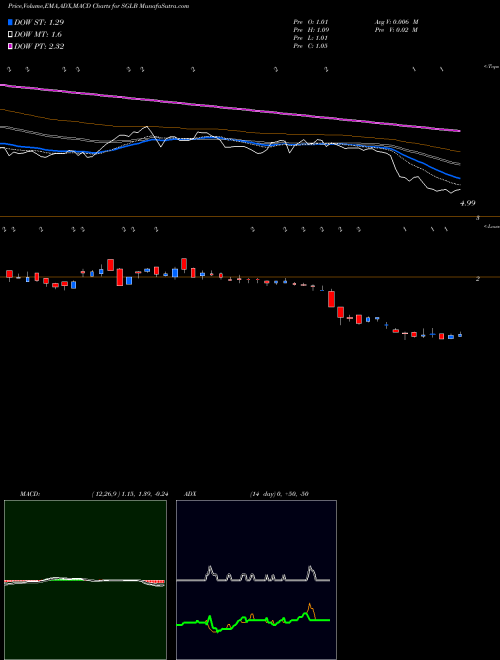Viewport: 500px width, 660px height.
Task: Click the 'Pre C: 1.03' value
Action: coord(311,46)
